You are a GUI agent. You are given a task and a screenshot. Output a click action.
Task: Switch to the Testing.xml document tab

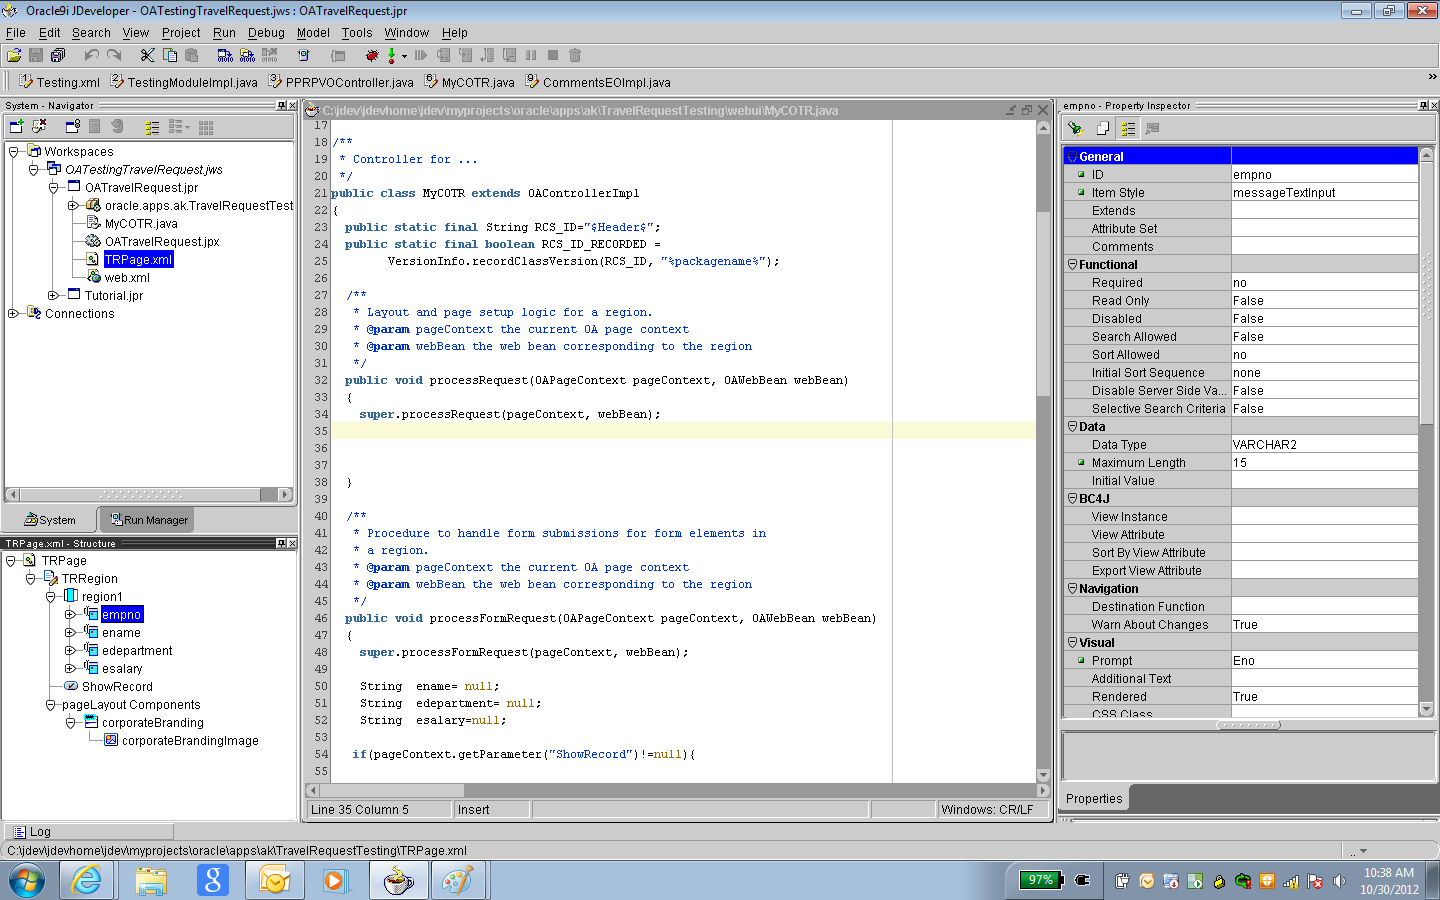59,82
